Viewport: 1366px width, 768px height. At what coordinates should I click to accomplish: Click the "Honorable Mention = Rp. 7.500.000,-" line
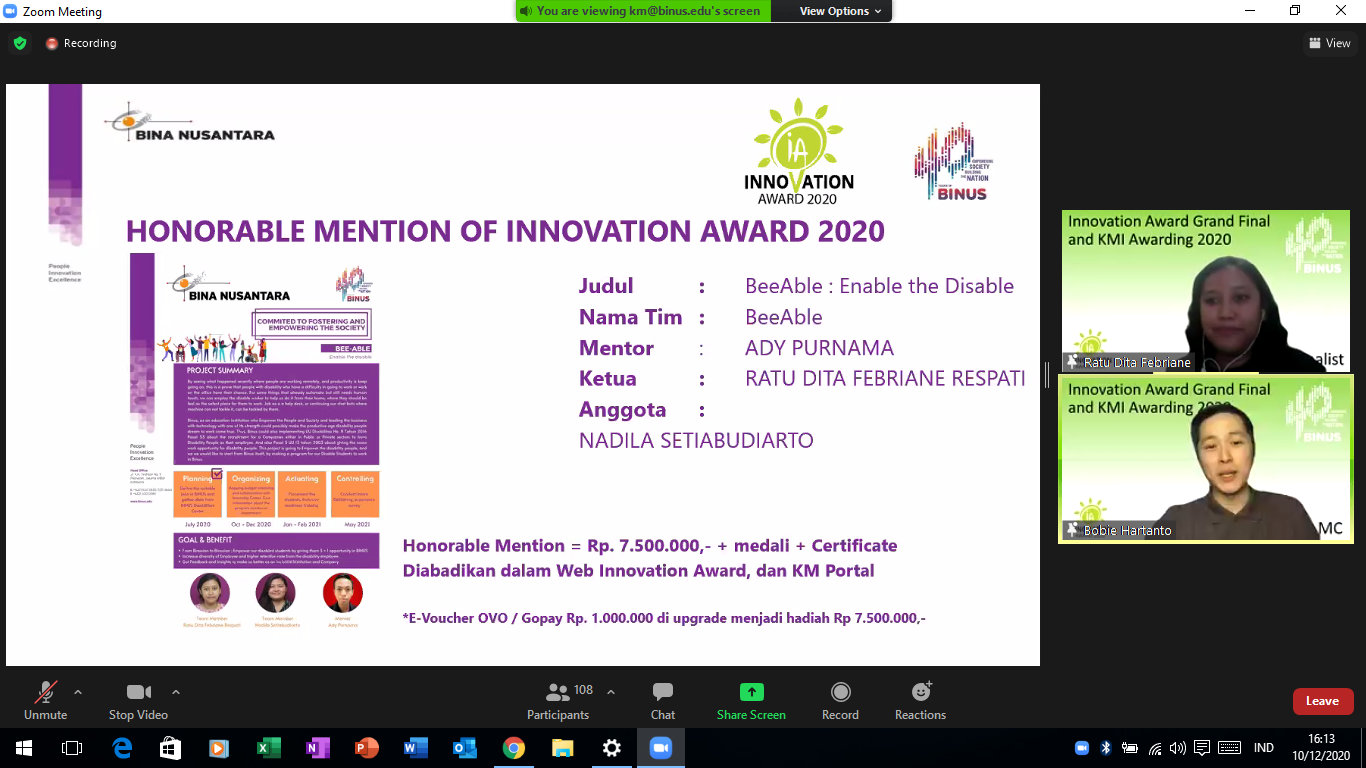point(650,545)
